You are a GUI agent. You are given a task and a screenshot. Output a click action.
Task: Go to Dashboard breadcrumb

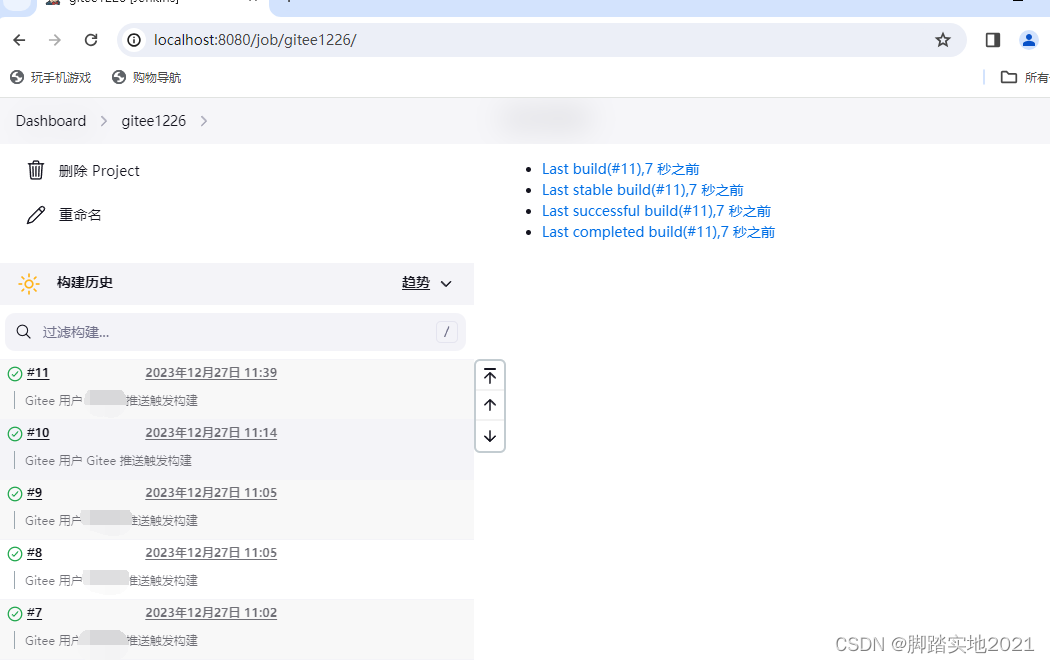click(51, 121)
